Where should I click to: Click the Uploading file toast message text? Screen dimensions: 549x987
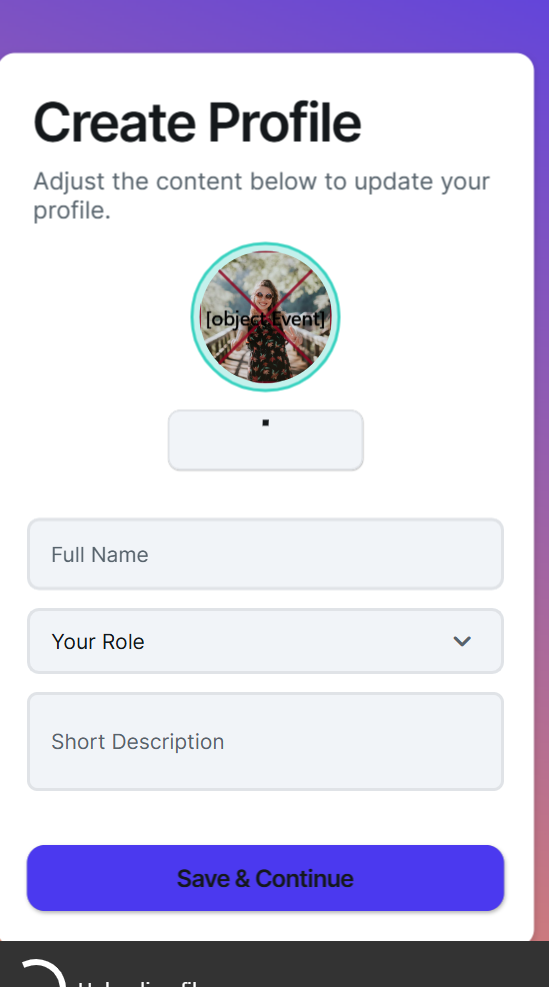[x=140, y=982]
